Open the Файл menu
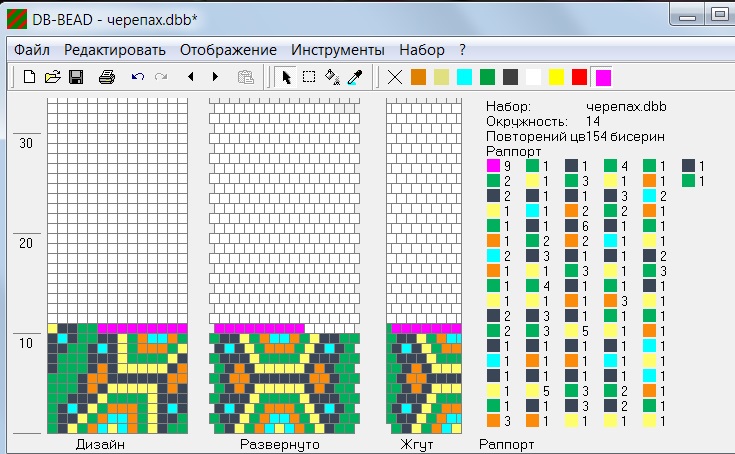This screenshot has height=454, width=735. pyautogui.click(x=32, y=49)
